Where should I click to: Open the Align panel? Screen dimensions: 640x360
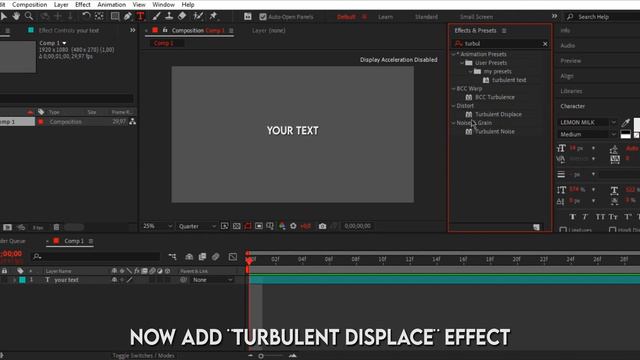(x=567, y=76)
